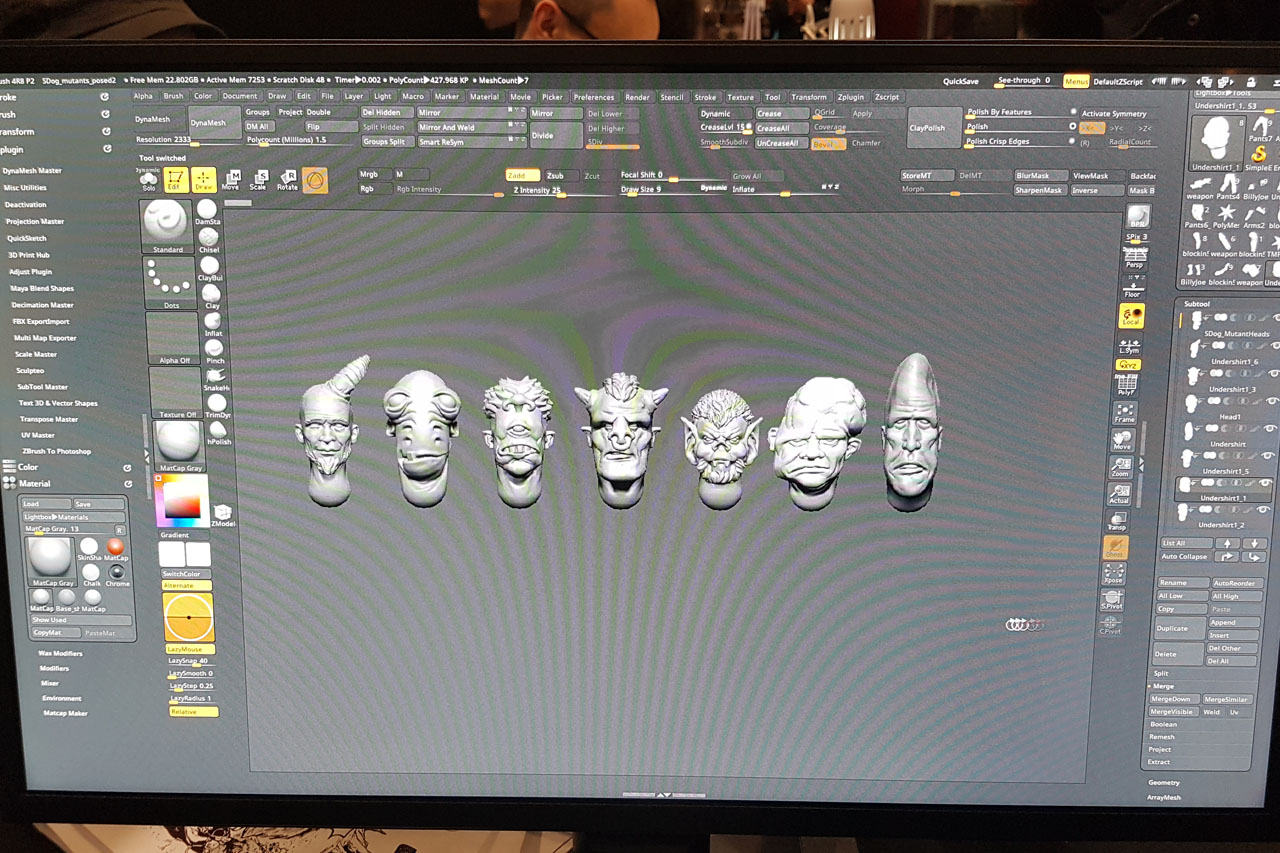Image resolution: width=1280 pixels, height=853 pixels.
Task: Open the Render menu
Action: tap(637, 97)
